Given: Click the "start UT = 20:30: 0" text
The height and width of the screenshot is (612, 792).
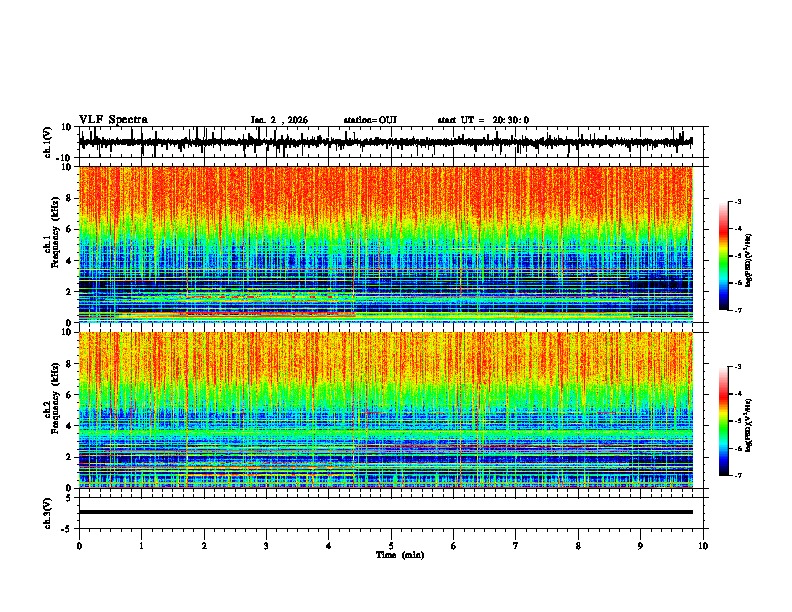Looking at the screenshot, I should [x=483, y=120].
